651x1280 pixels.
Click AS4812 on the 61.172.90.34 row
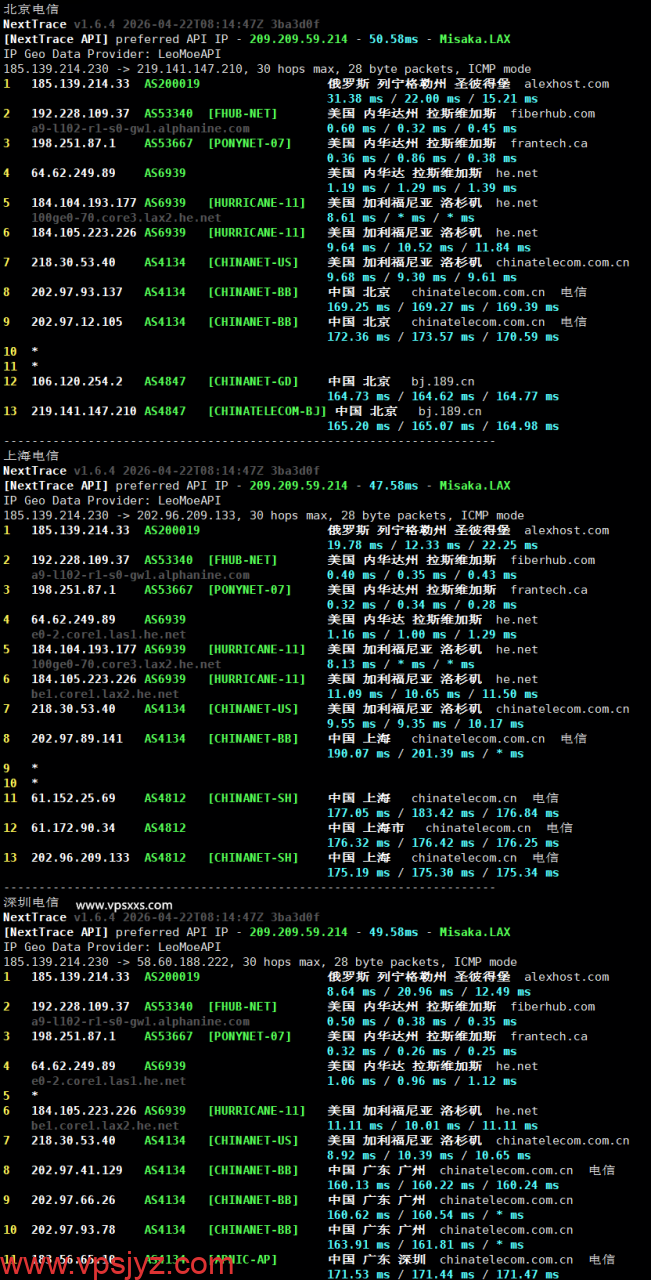[x=165, y=829]
